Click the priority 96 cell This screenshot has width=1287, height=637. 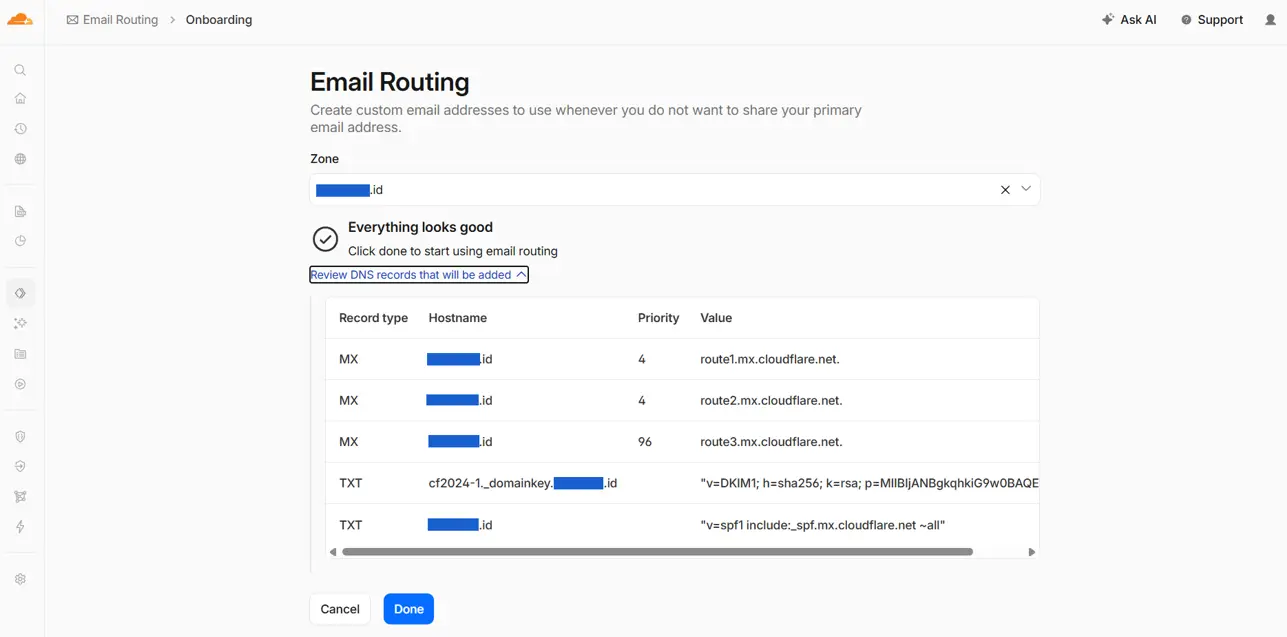pos(645,442)
